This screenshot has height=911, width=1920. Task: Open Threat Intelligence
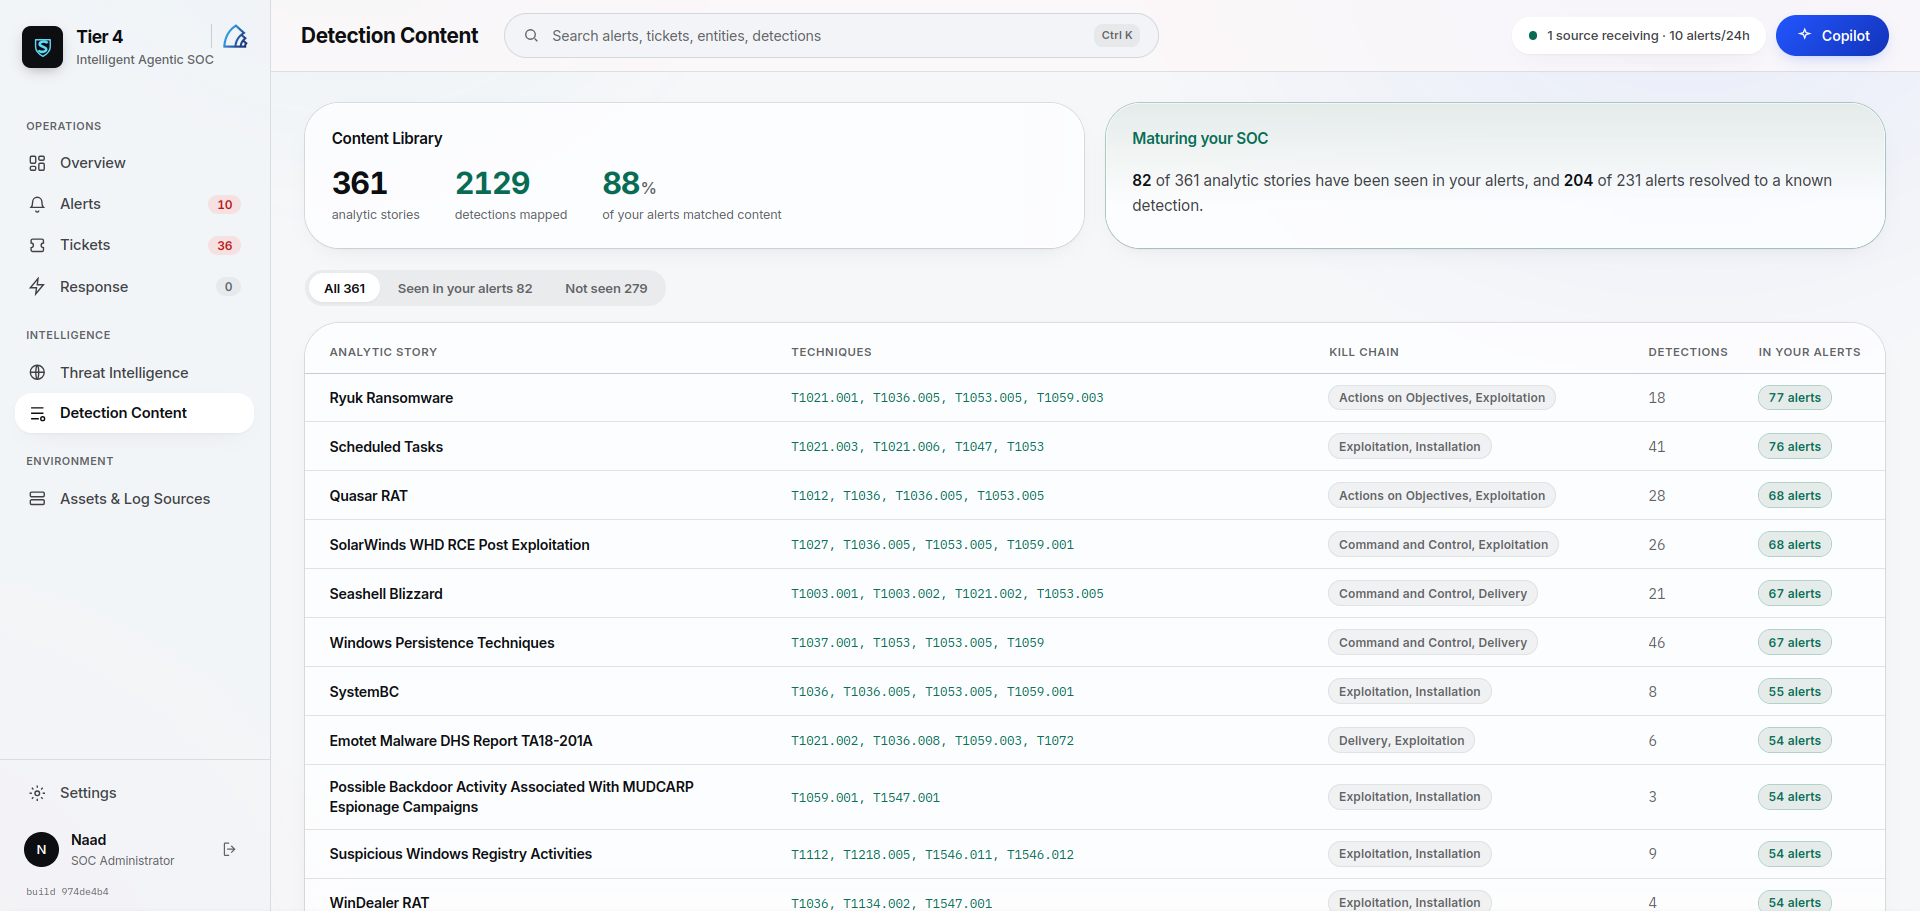coord(134,373)
